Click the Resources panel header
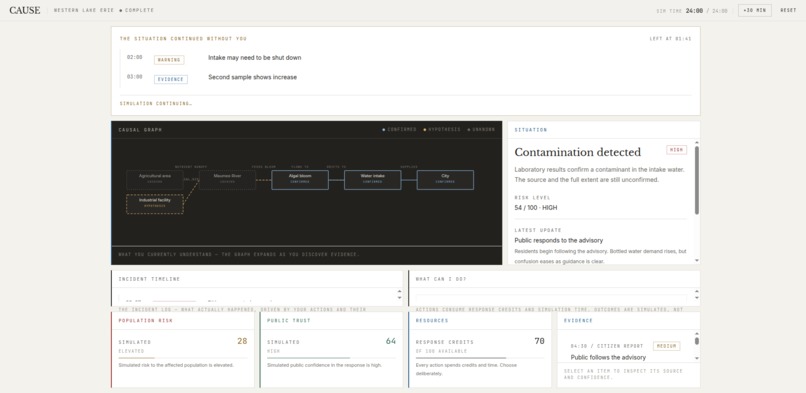 coord(480,321)
